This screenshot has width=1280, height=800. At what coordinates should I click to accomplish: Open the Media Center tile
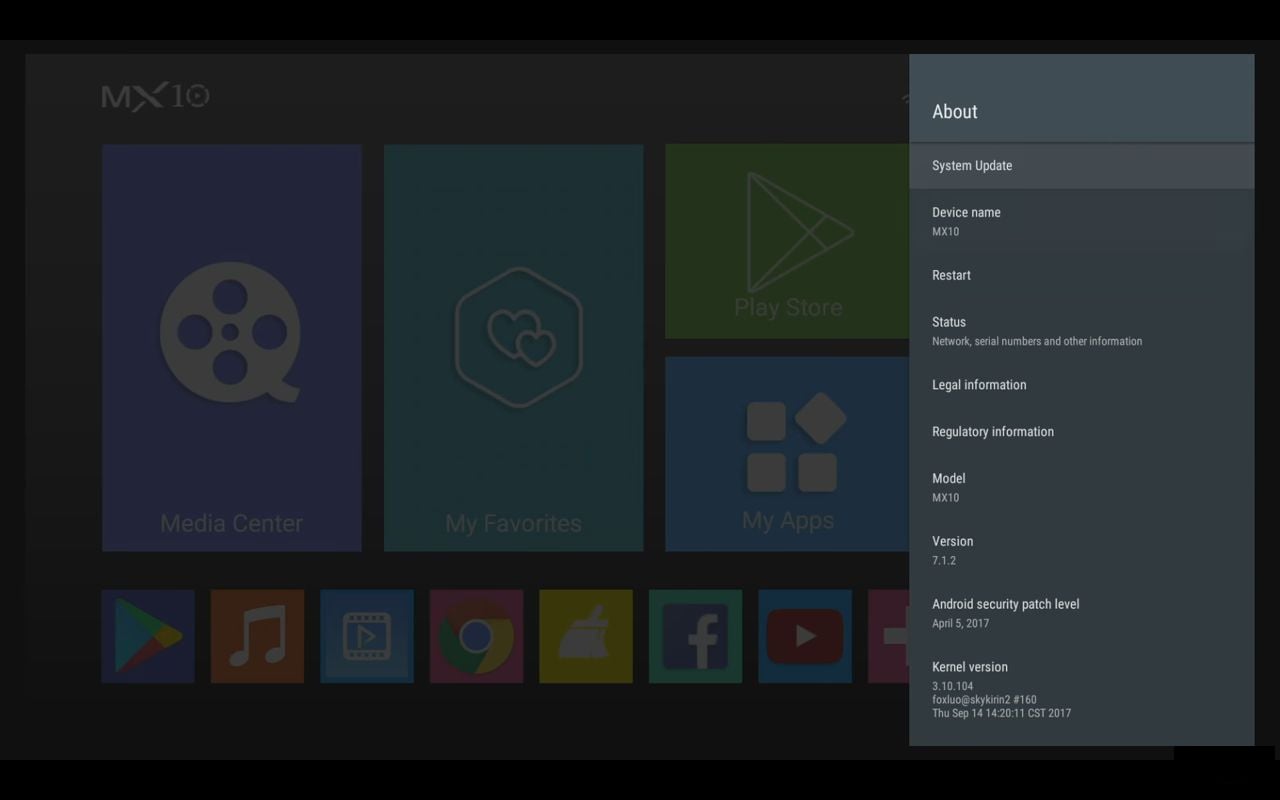[231, 348]
